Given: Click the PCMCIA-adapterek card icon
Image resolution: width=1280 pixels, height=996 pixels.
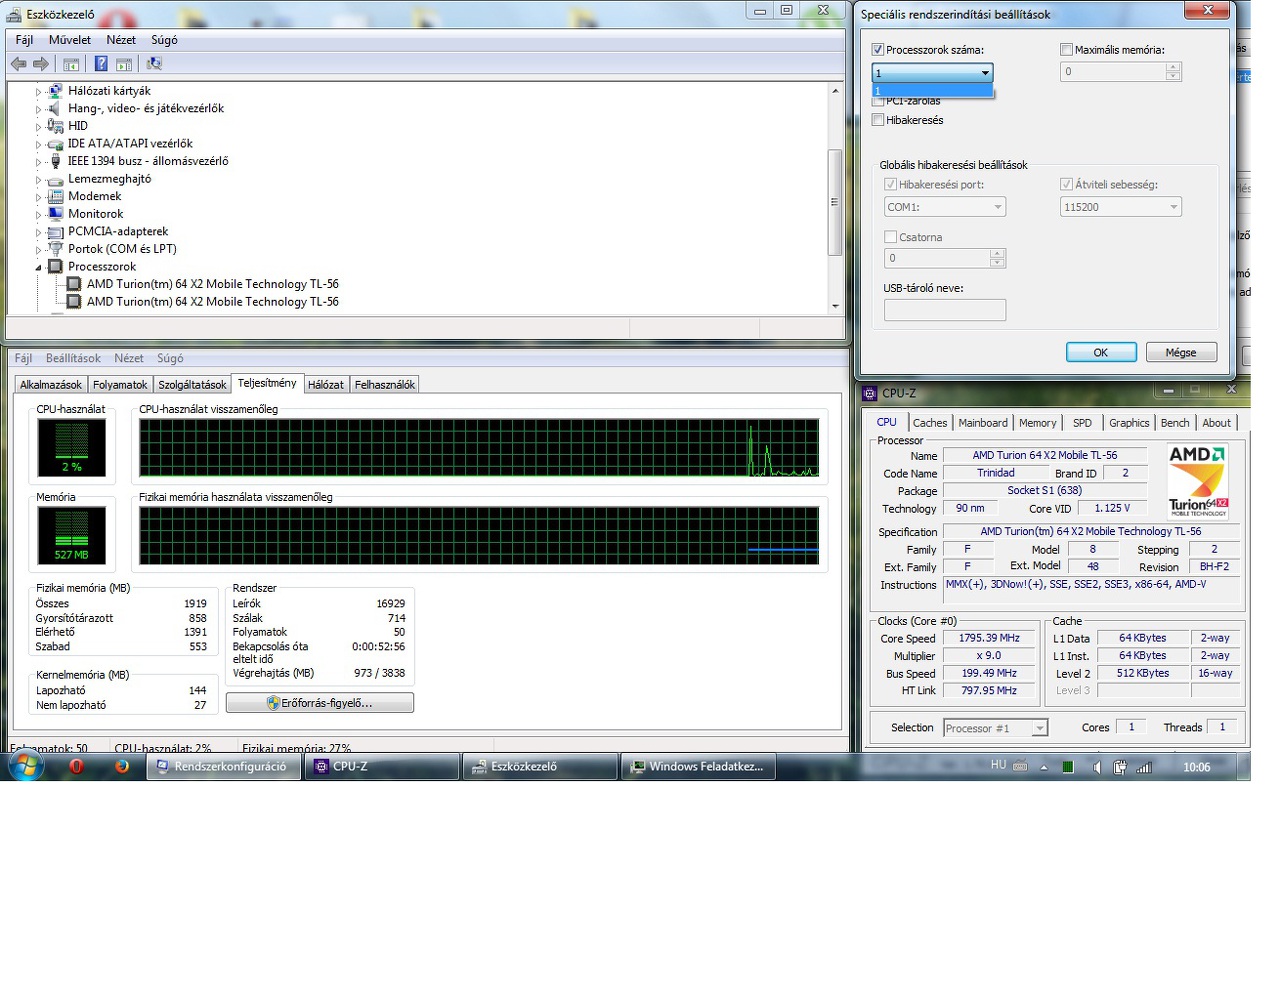Looking at the screenshot, I should 56,232.
